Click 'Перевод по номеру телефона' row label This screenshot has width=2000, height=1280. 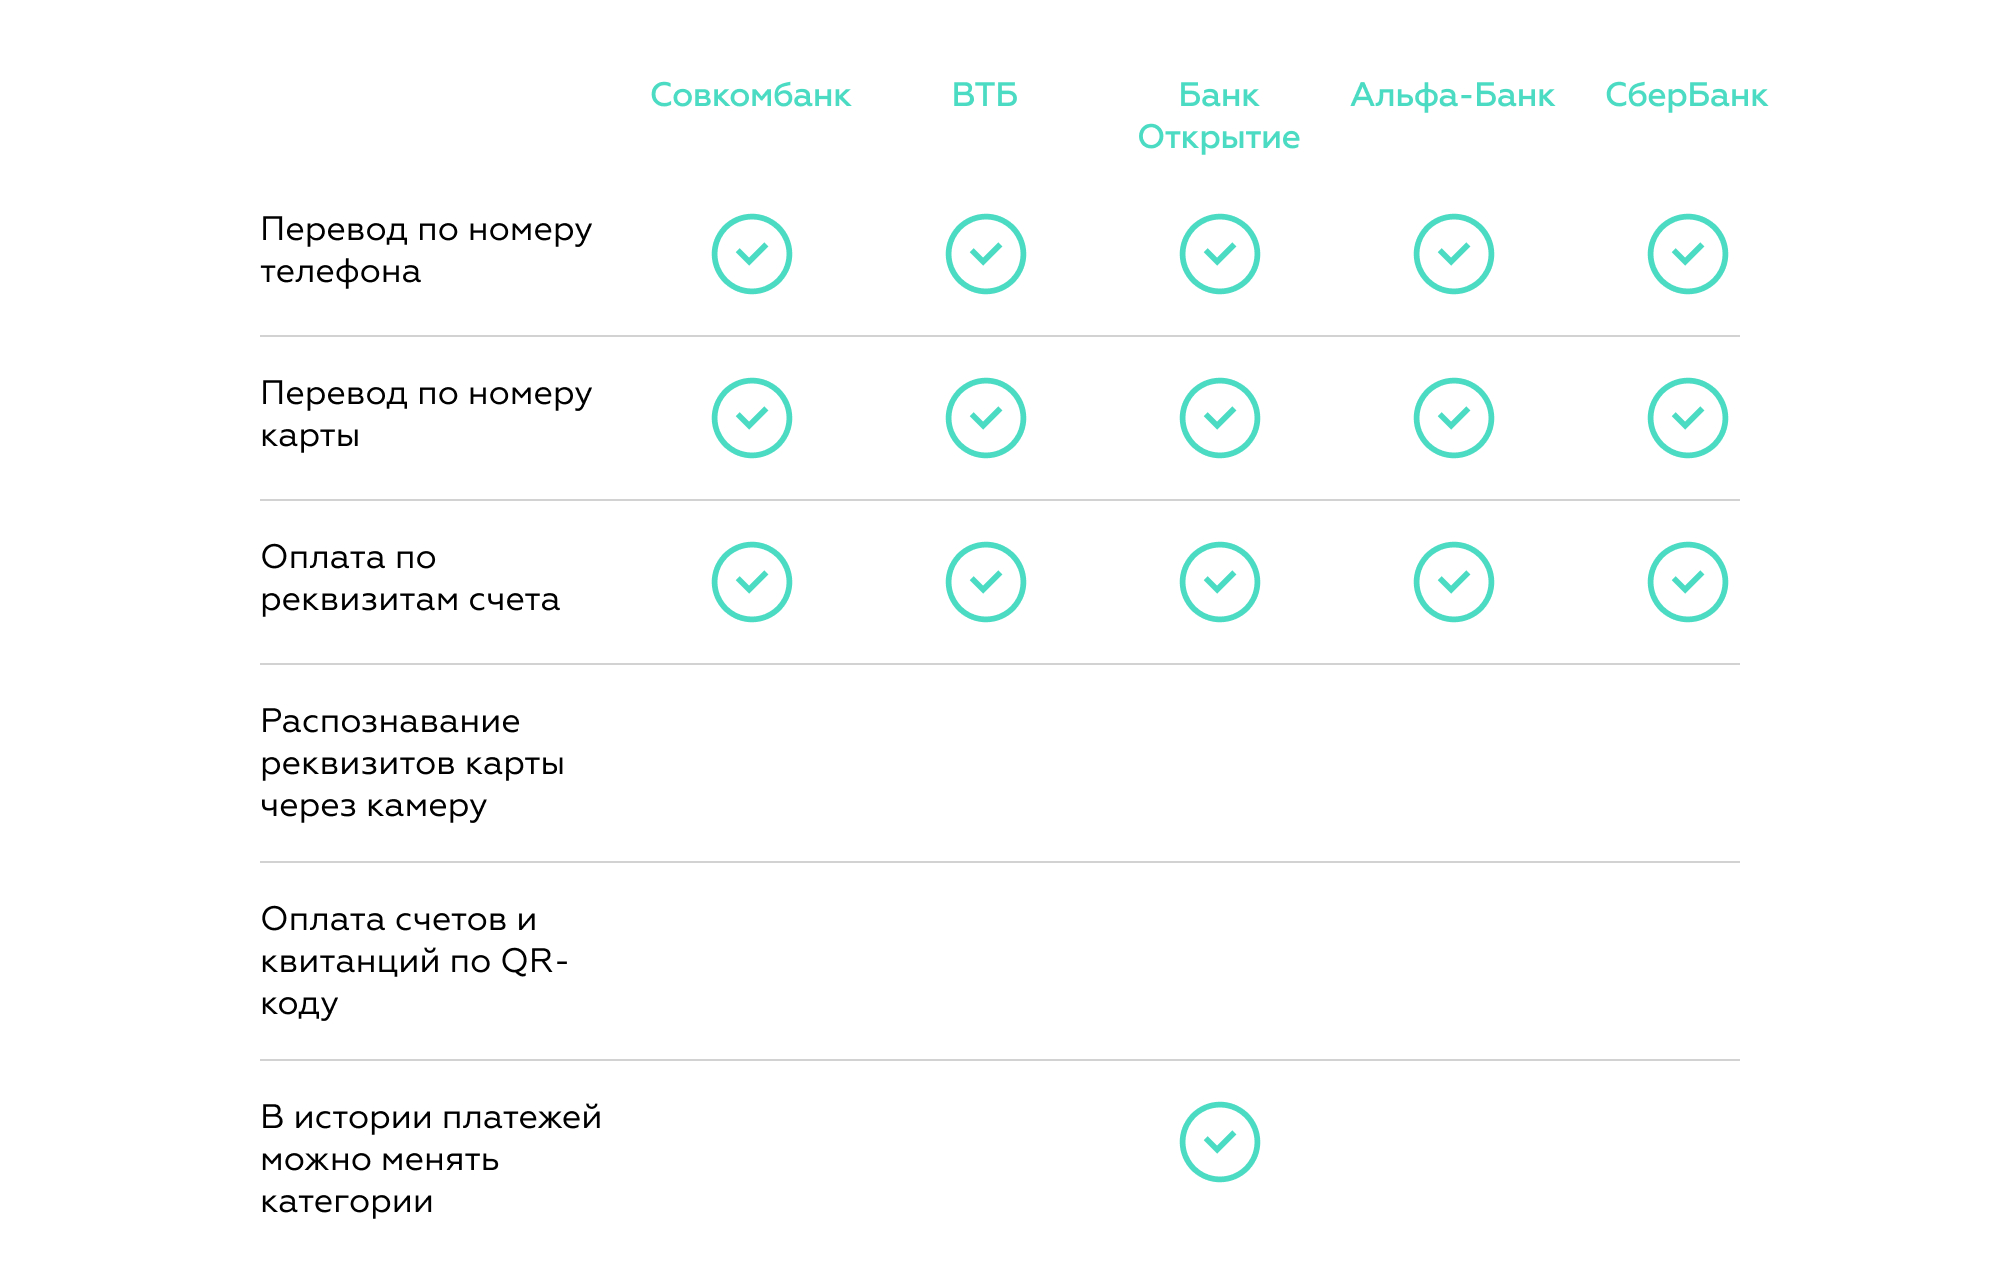pyautogui.click(x=426, y=250)
